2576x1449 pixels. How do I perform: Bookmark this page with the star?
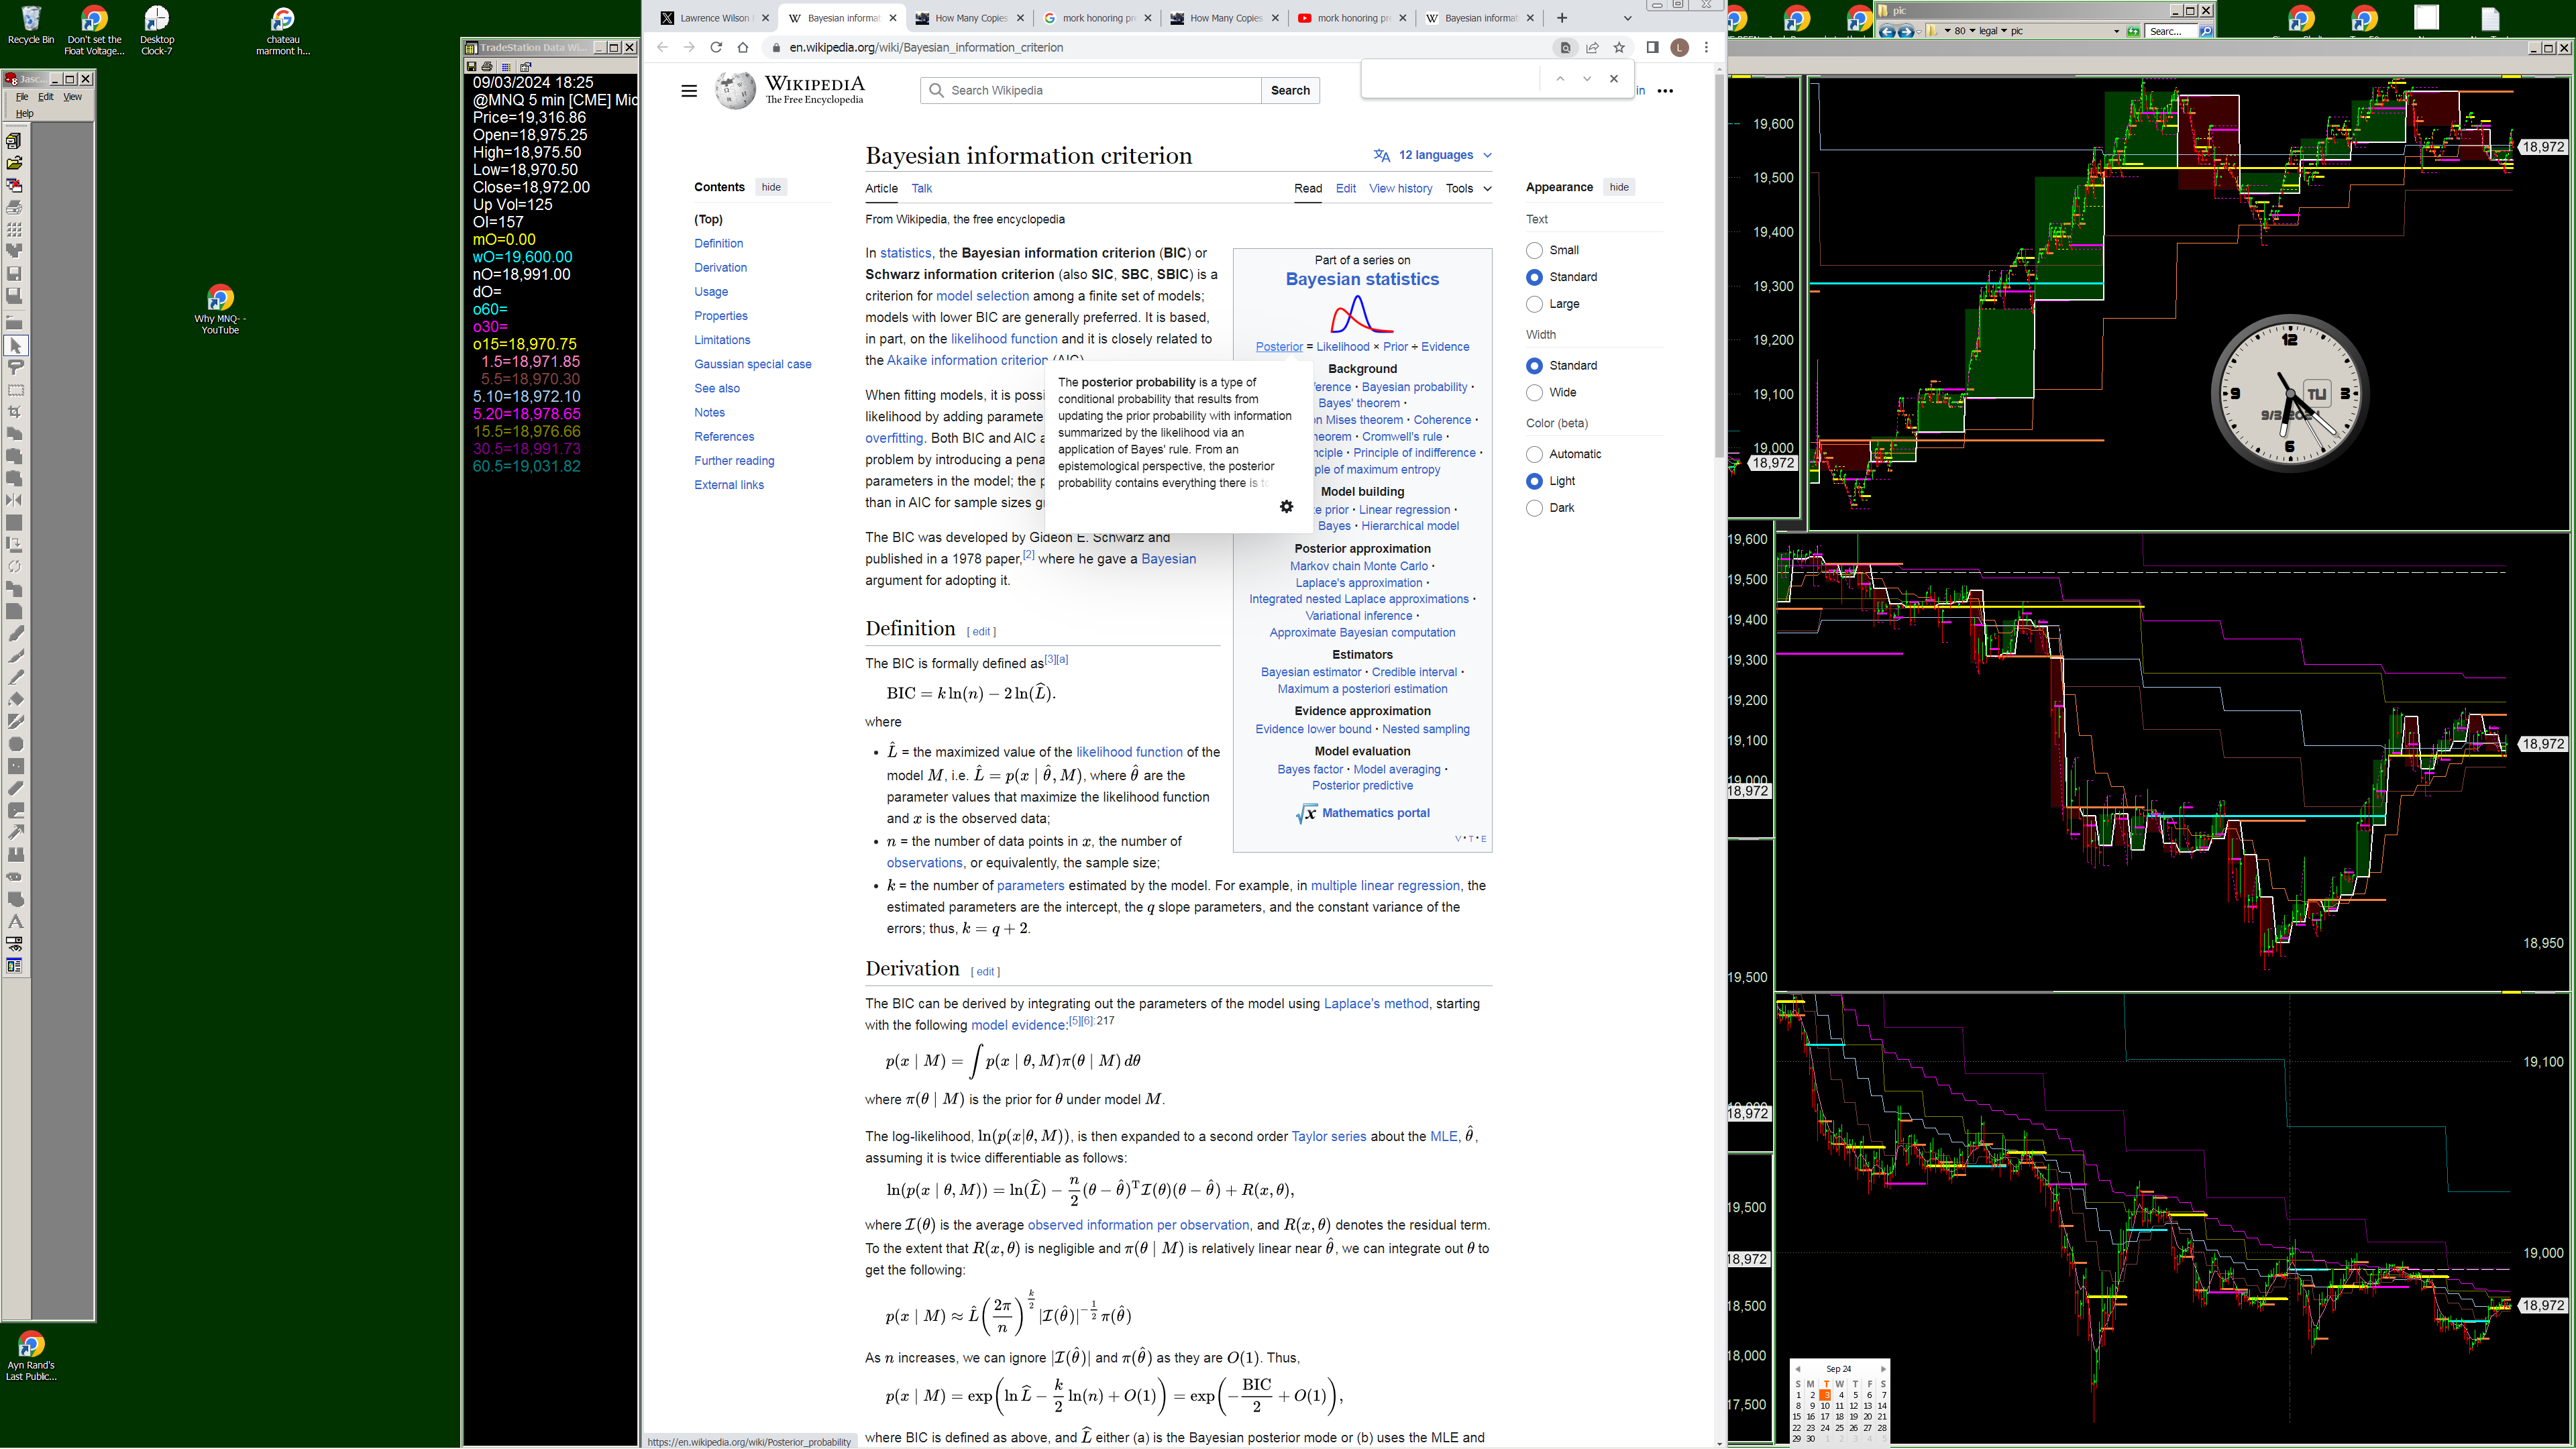click(1619, 47)
